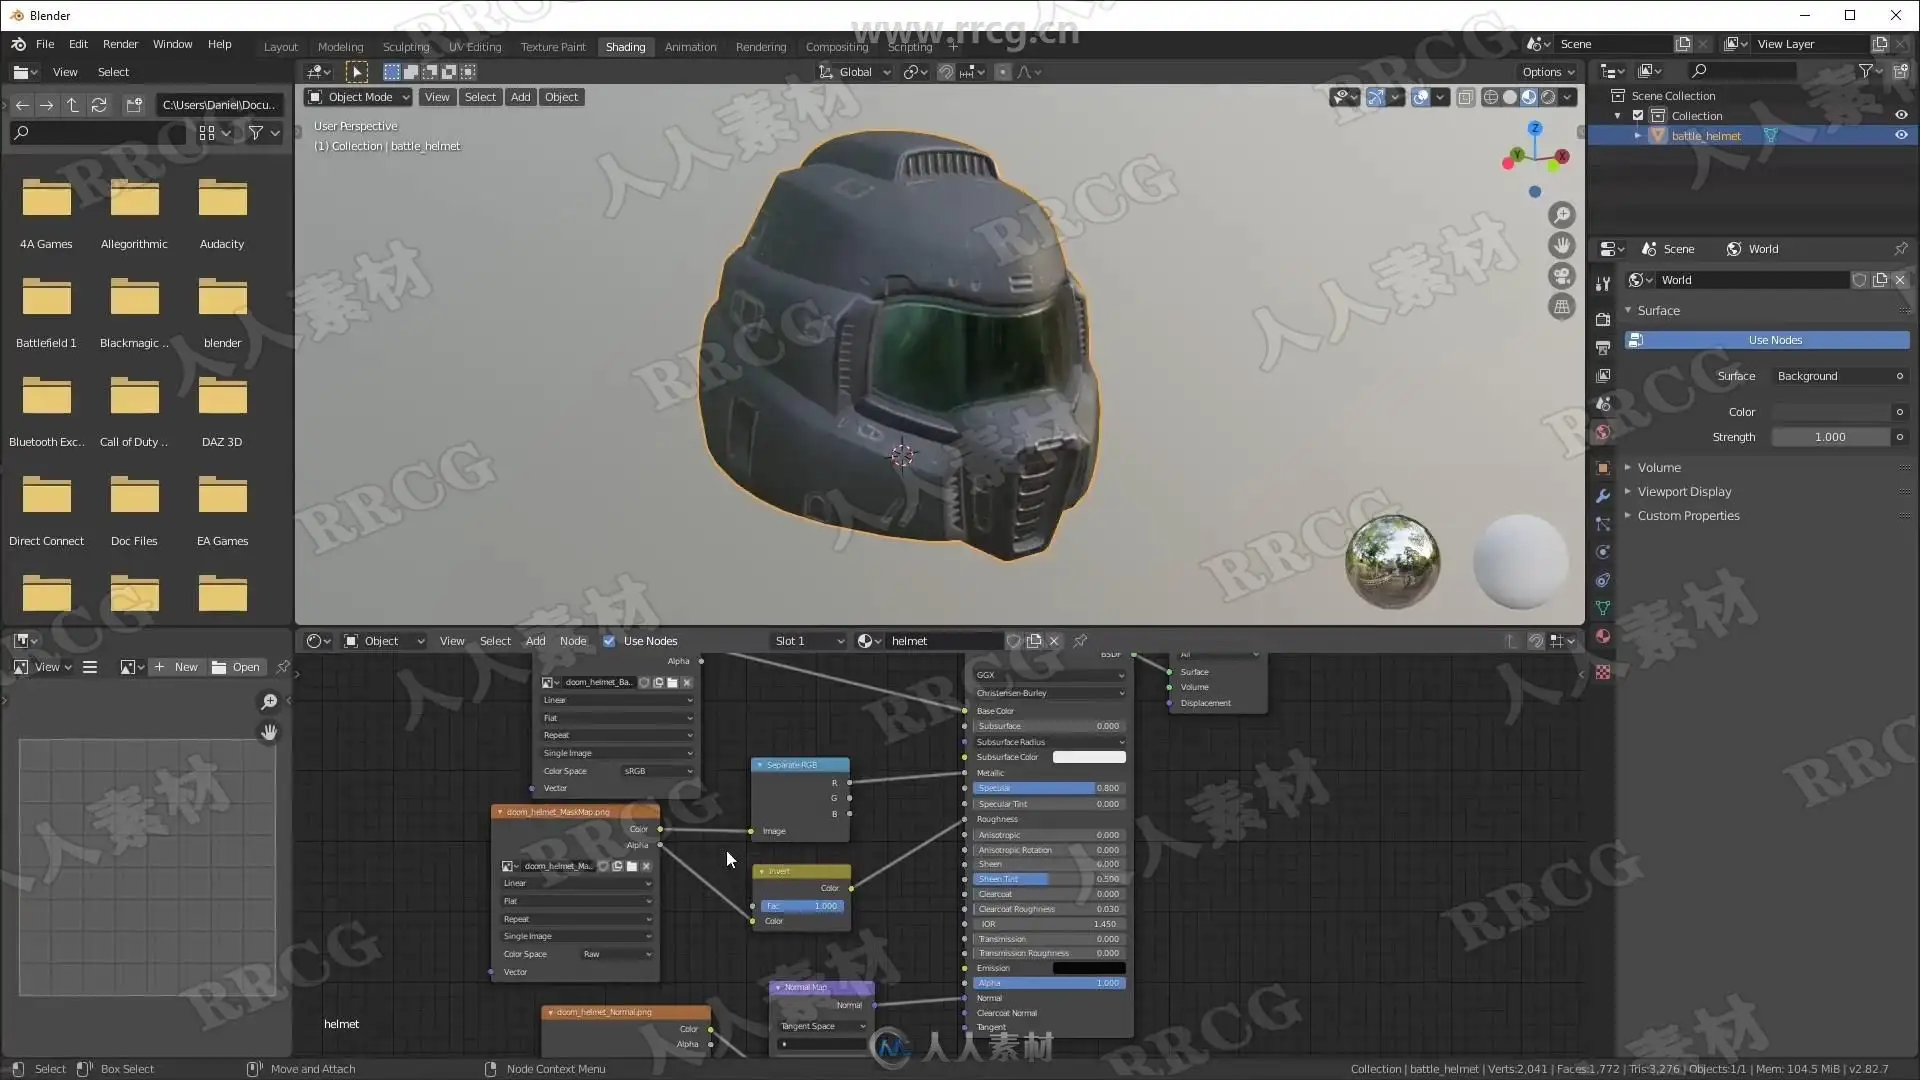Toggle camera view icon in viewport
1920x1080 pixels.
[x=1561, y=276]
